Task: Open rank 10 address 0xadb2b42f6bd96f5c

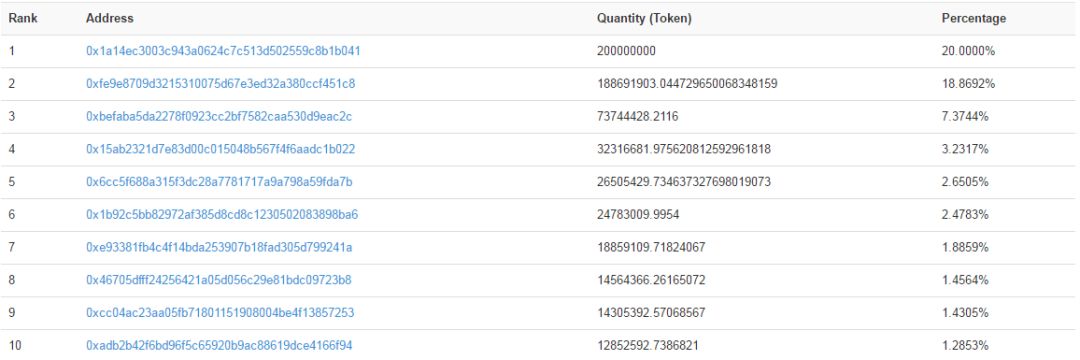Action: pyautogui.click(x=219, y=346)
